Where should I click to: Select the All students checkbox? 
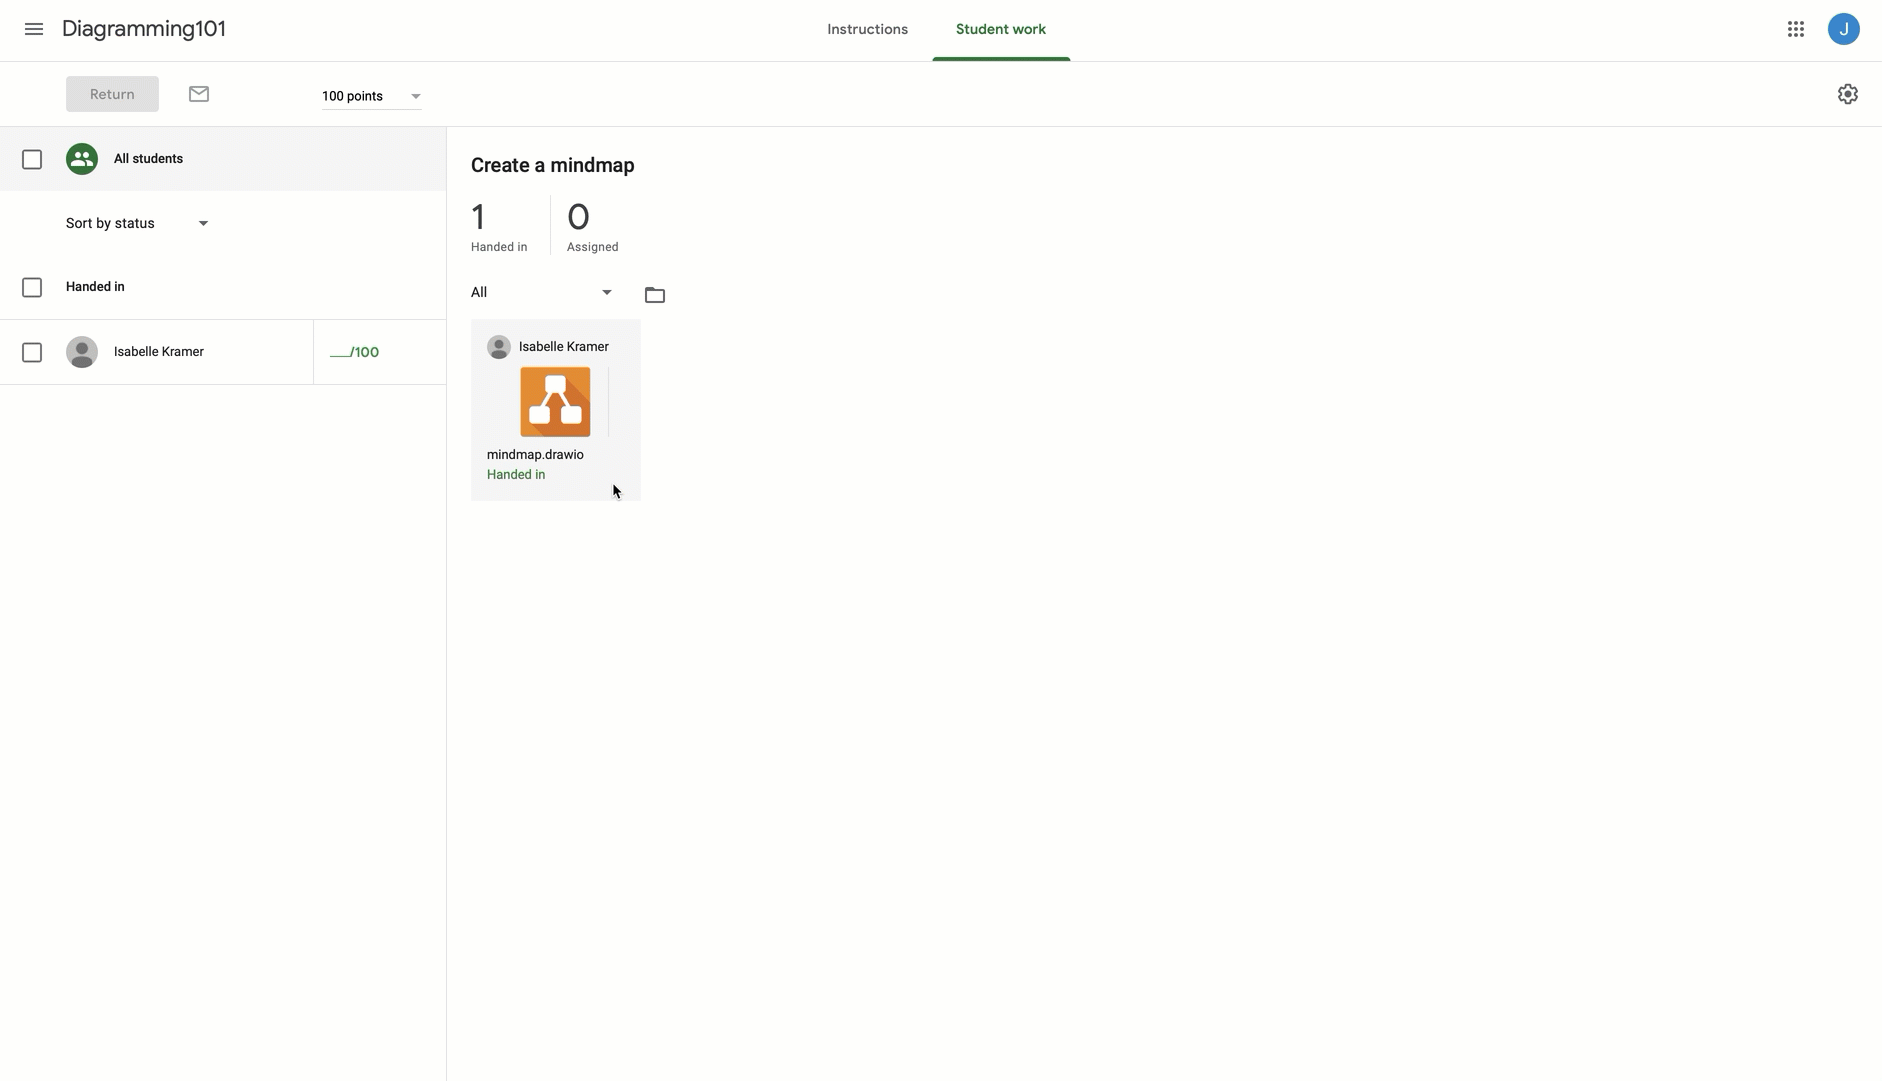(32, 159)
